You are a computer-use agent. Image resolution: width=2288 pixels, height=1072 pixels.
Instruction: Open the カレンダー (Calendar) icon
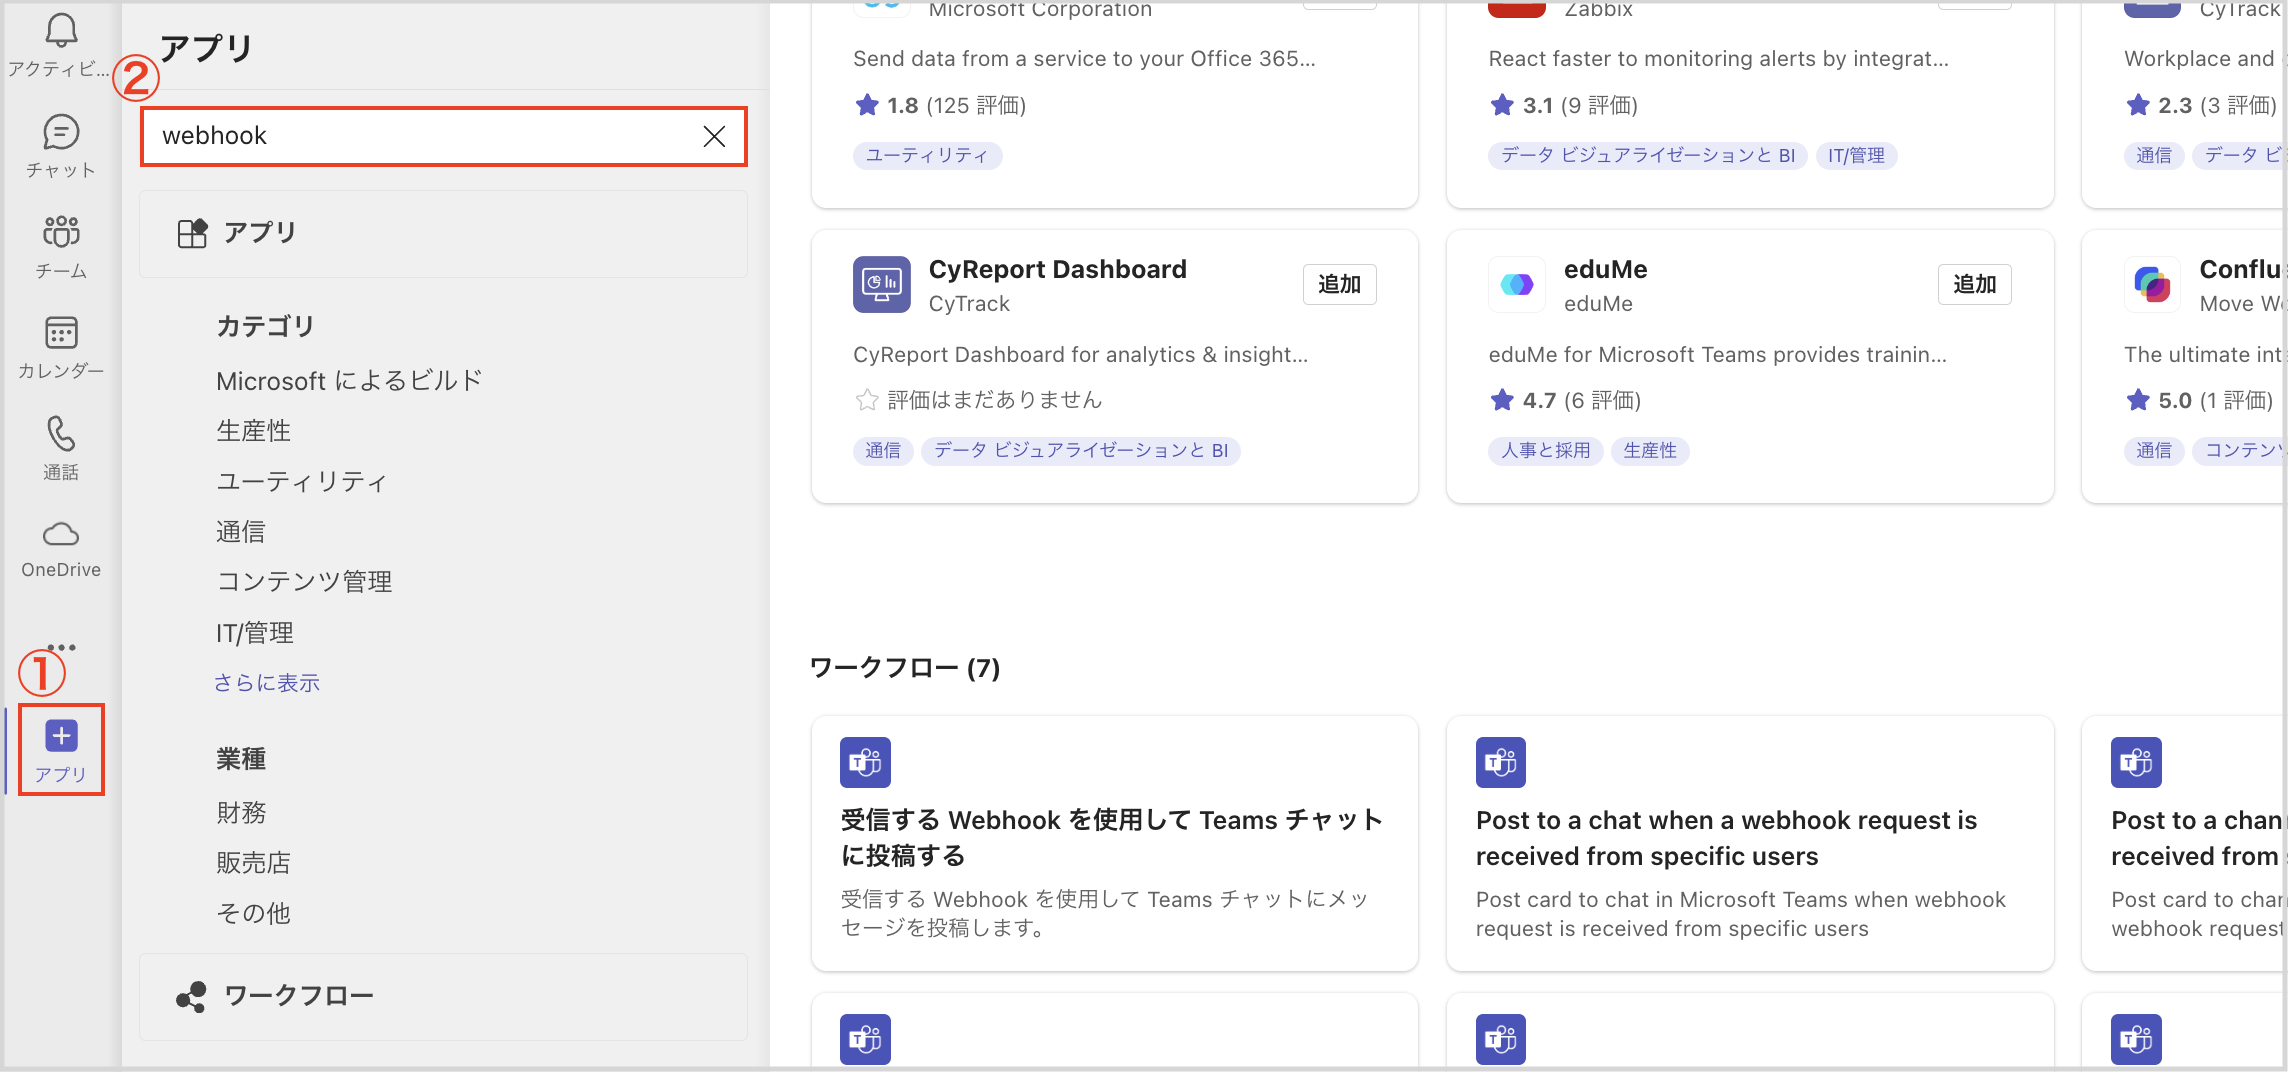[x=61, y=345]
